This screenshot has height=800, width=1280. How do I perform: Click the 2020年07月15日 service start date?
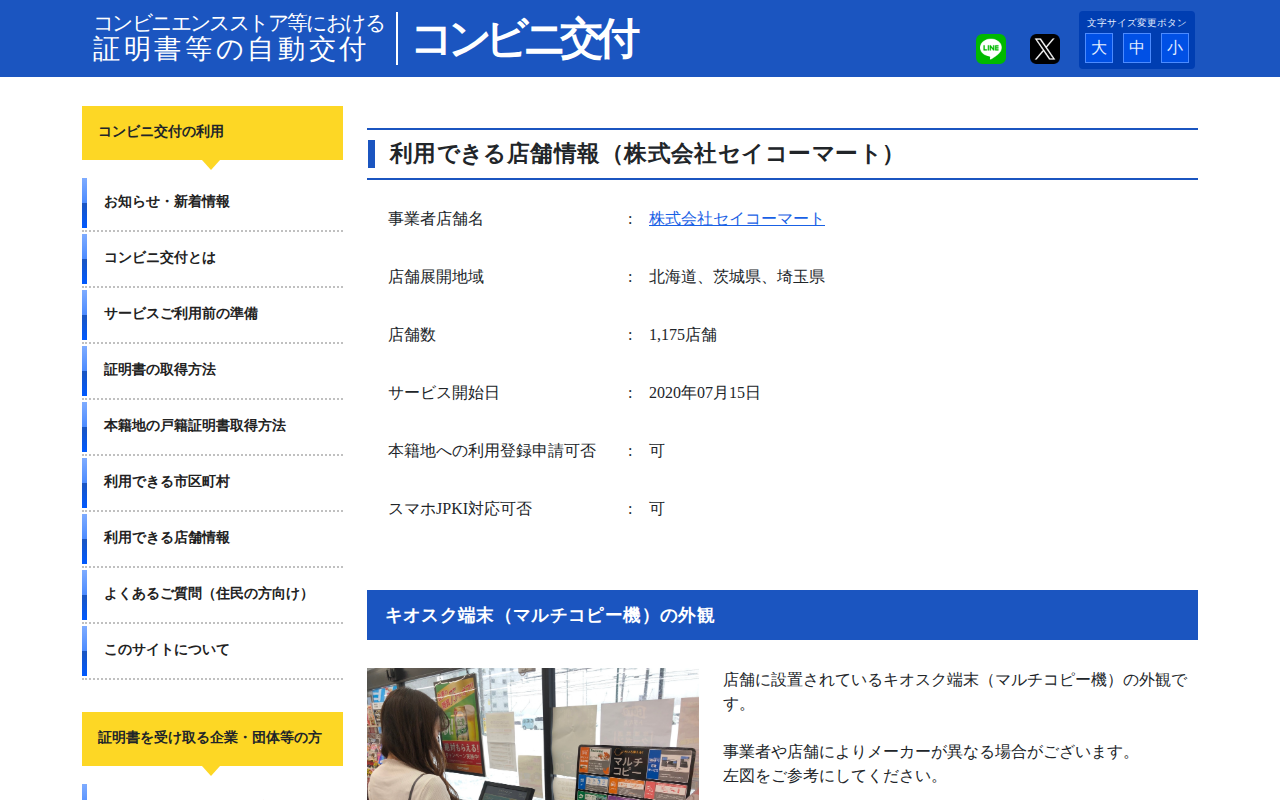[705, 393]
